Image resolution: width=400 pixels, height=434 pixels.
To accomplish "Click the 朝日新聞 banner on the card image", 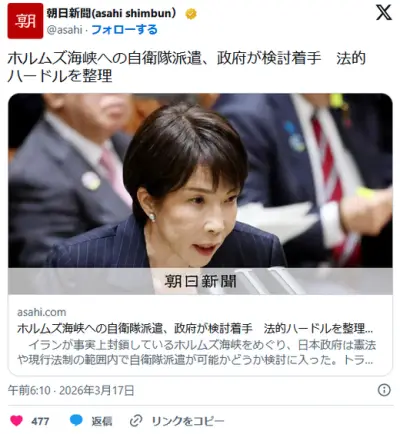I will pos(200,281).
